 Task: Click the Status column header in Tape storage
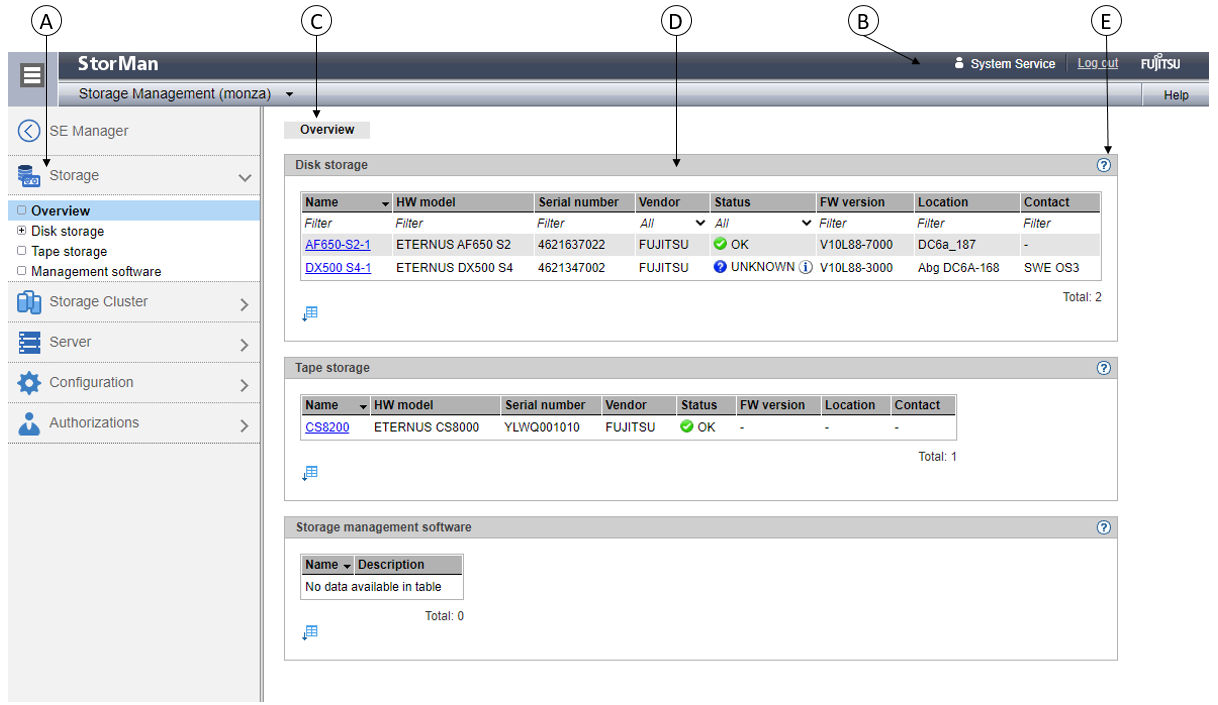706,405
